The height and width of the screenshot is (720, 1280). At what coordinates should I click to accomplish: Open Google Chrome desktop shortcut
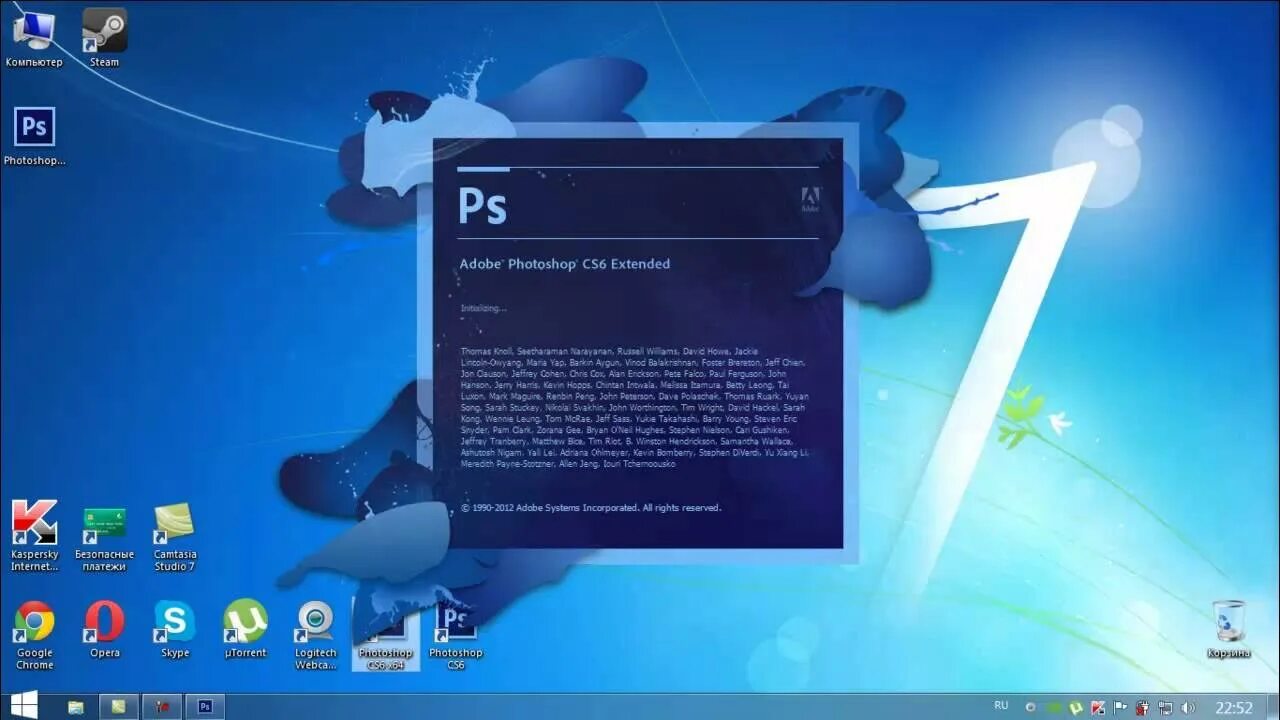34,635
